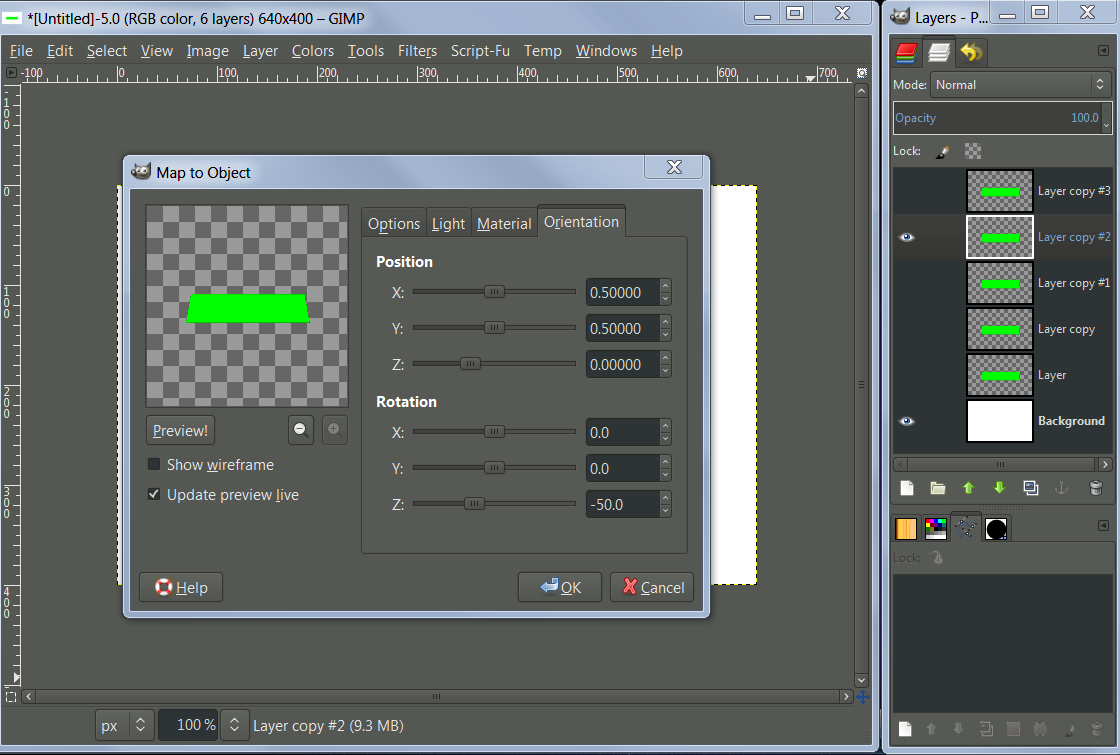Click the Rotation Y slider handle
The width and height of the screenshot is (1120, 755).
[494, 468]
